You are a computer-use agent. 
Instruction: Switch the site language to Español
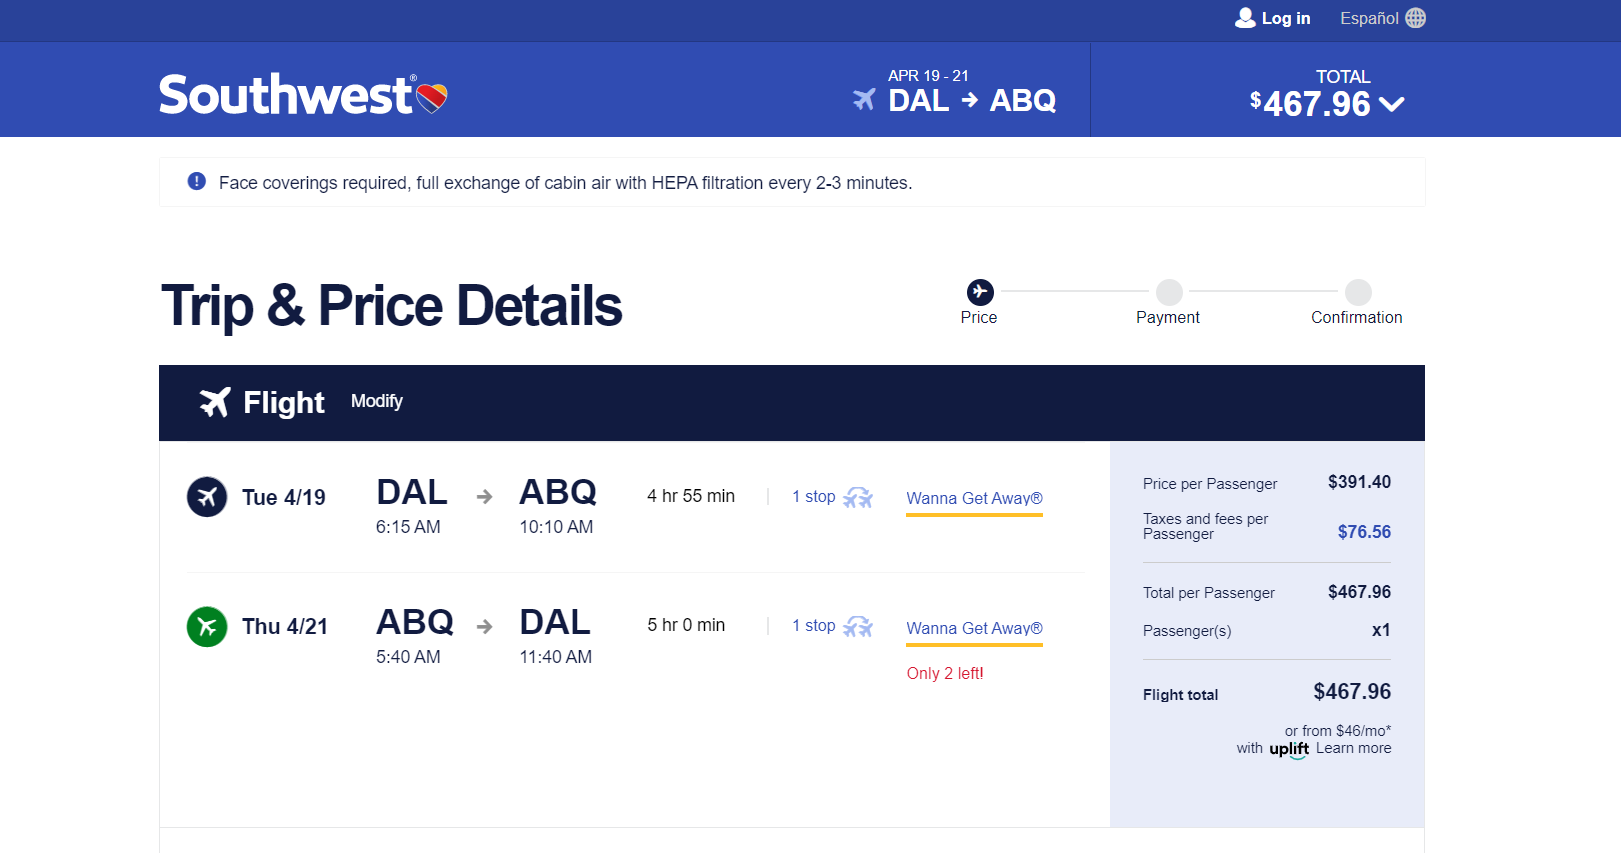pos(1369,18)
